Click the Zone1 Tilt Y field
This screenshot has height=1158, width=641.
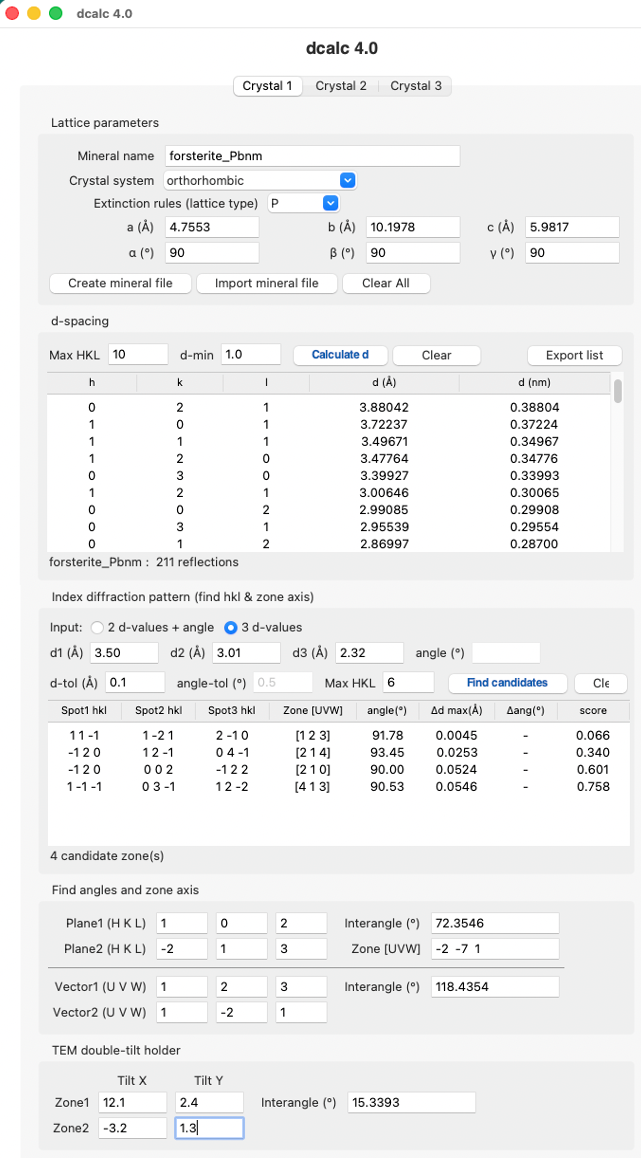point(209,1103)
